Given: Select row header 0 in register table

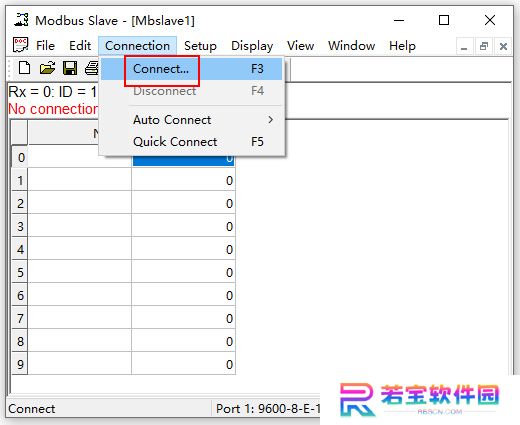Looking at the screenshot, I should tap(20, 157).
